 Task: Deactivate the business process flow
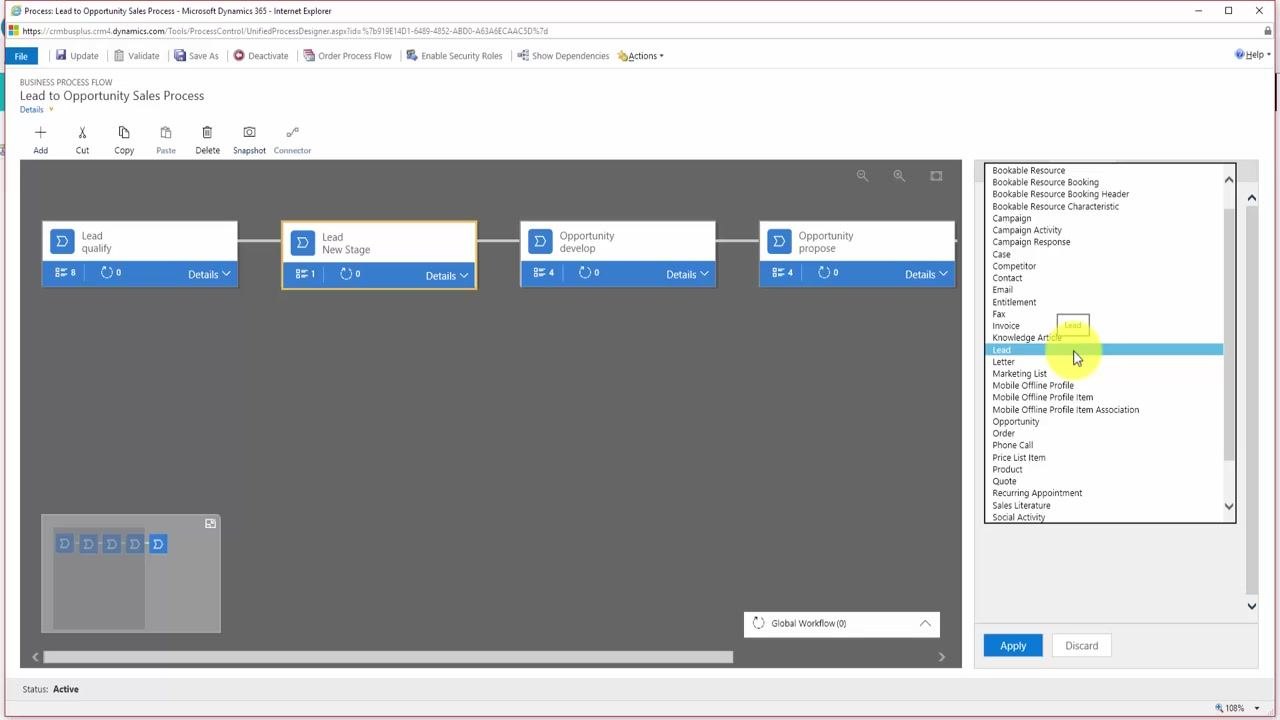[x=261, y=56]
